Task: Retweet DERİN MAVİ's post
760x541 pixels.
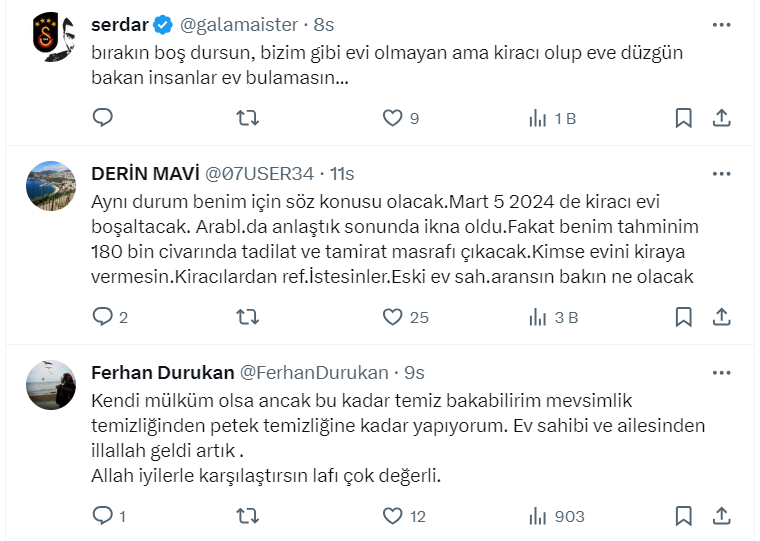Action: pos(247,317)
